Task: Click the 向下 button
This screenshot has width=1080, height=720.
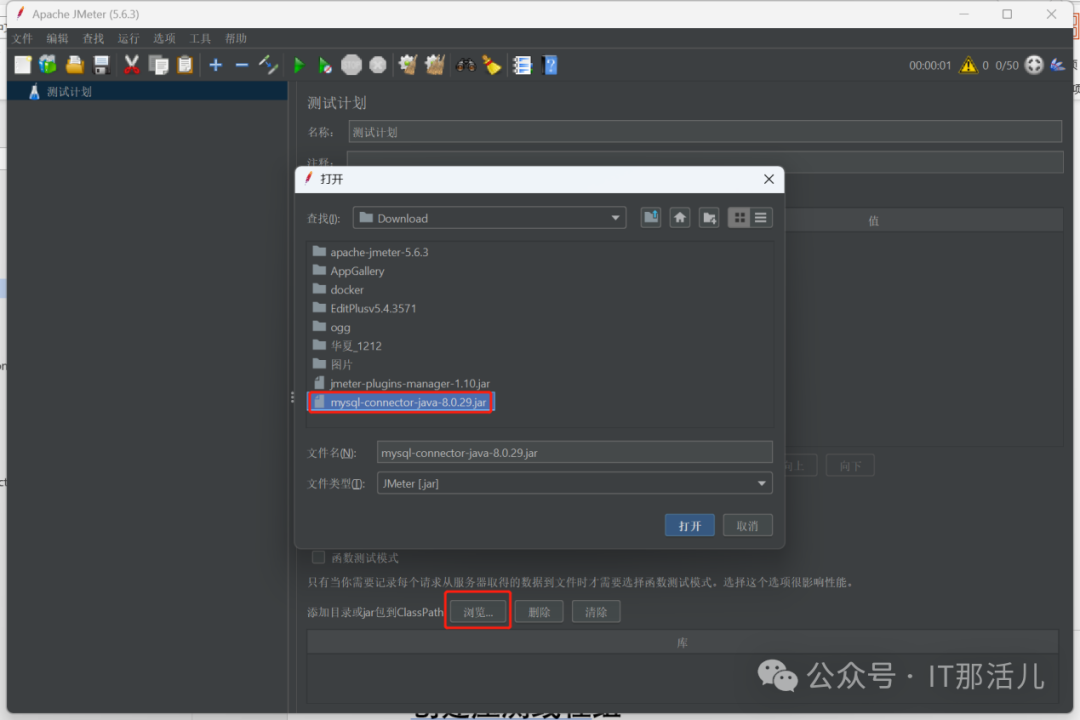Action: pyautogui.click(x=851, y=466)
